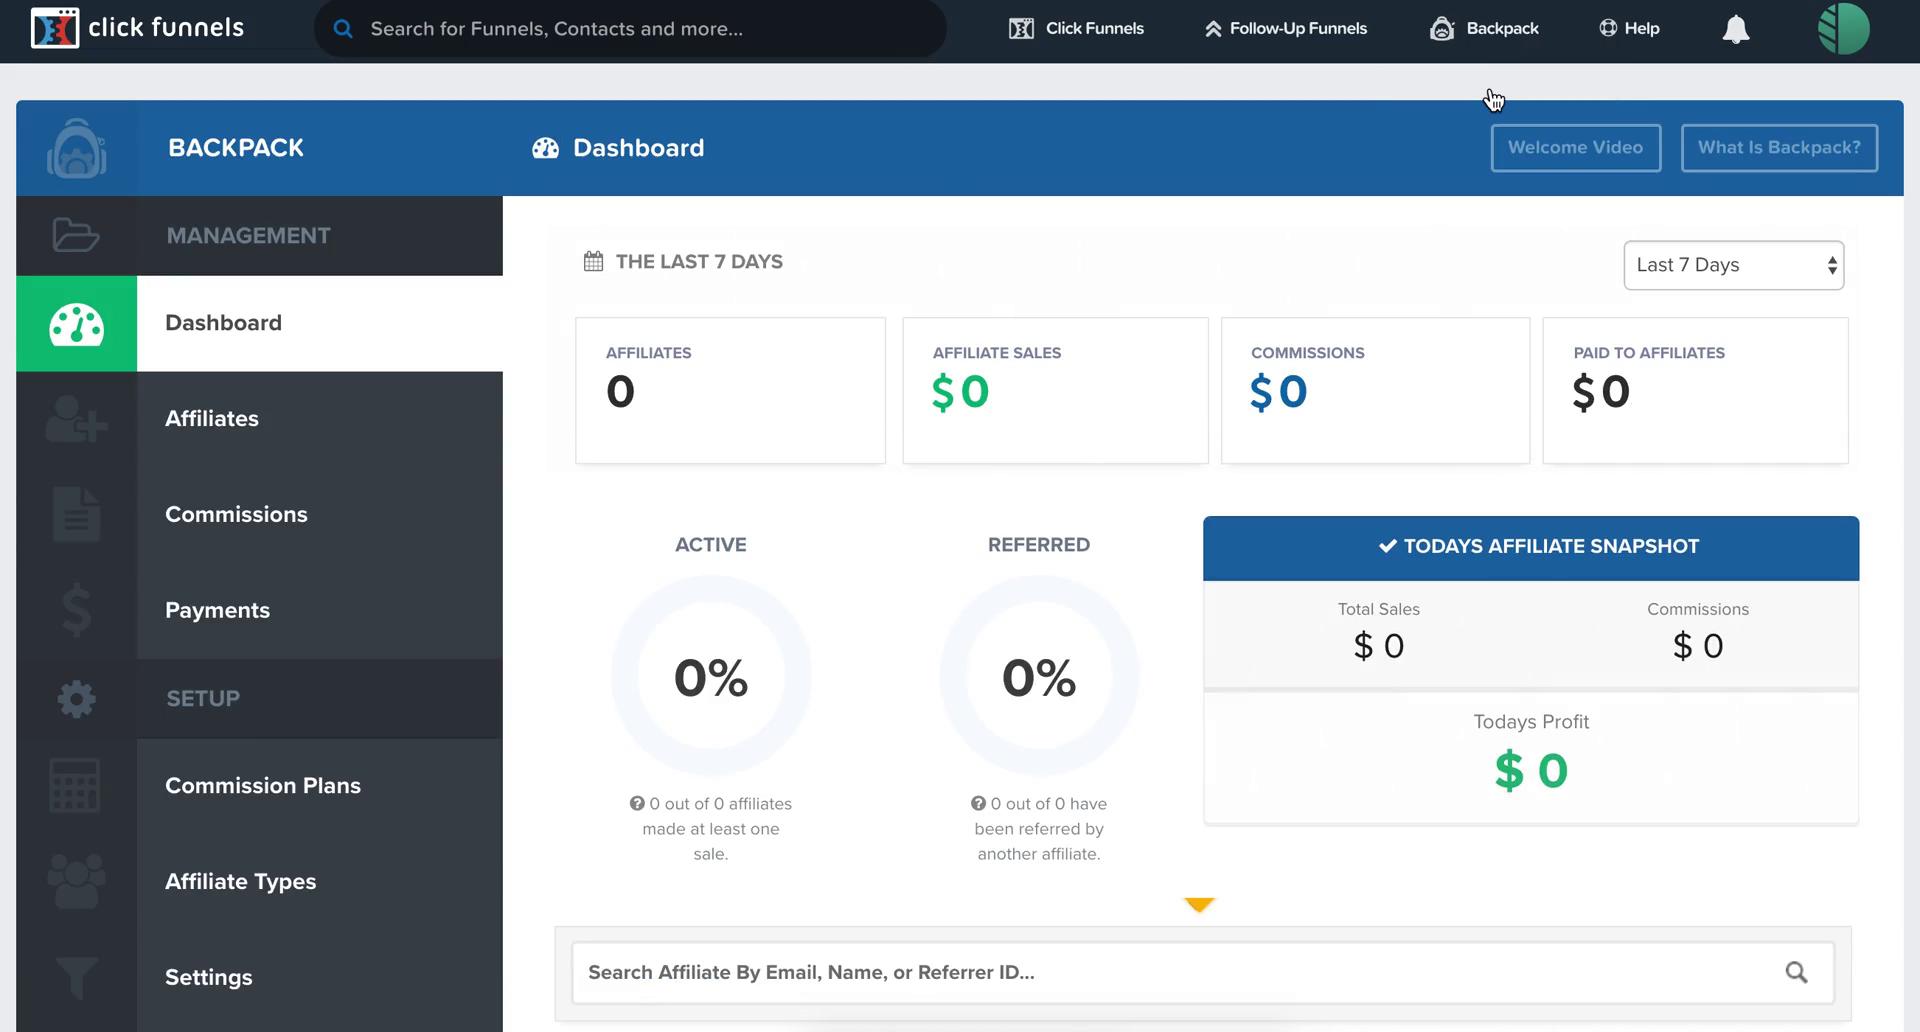
Task: Click the calendar icon beside The Last 7 Days
Action: point(593,261)
